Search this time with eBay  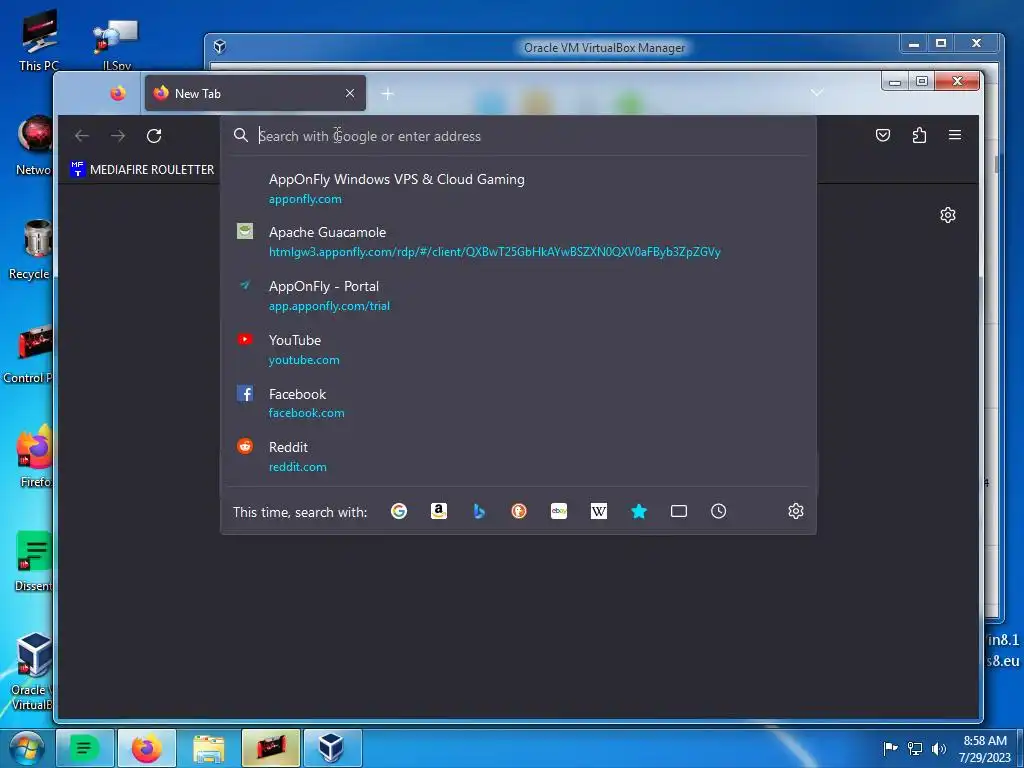559,511
